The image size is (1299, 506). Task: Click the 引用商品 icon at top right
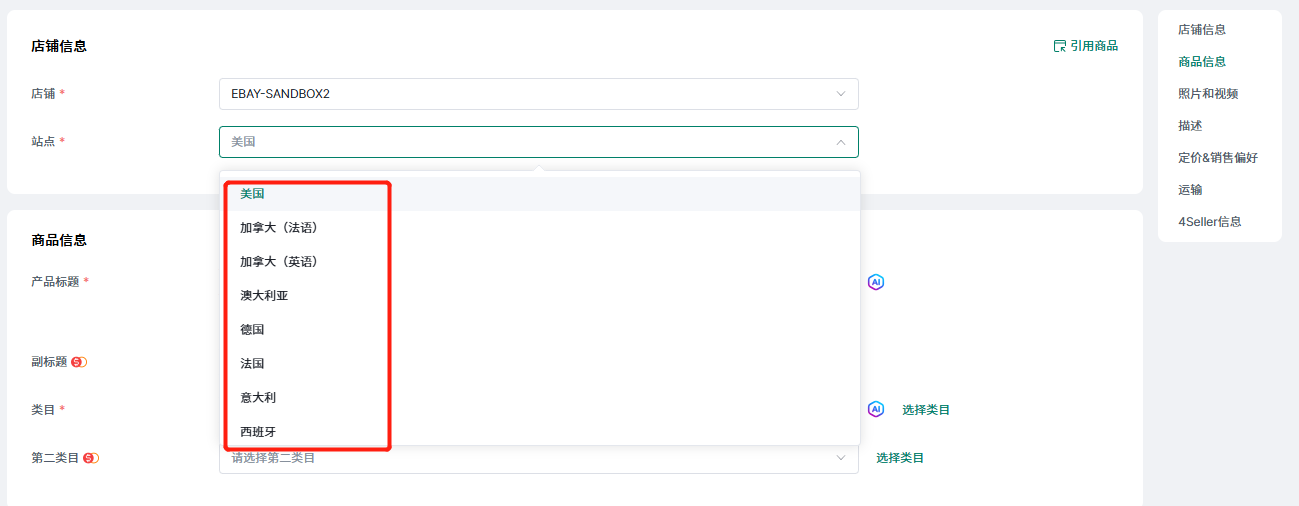pos(1060,46)
